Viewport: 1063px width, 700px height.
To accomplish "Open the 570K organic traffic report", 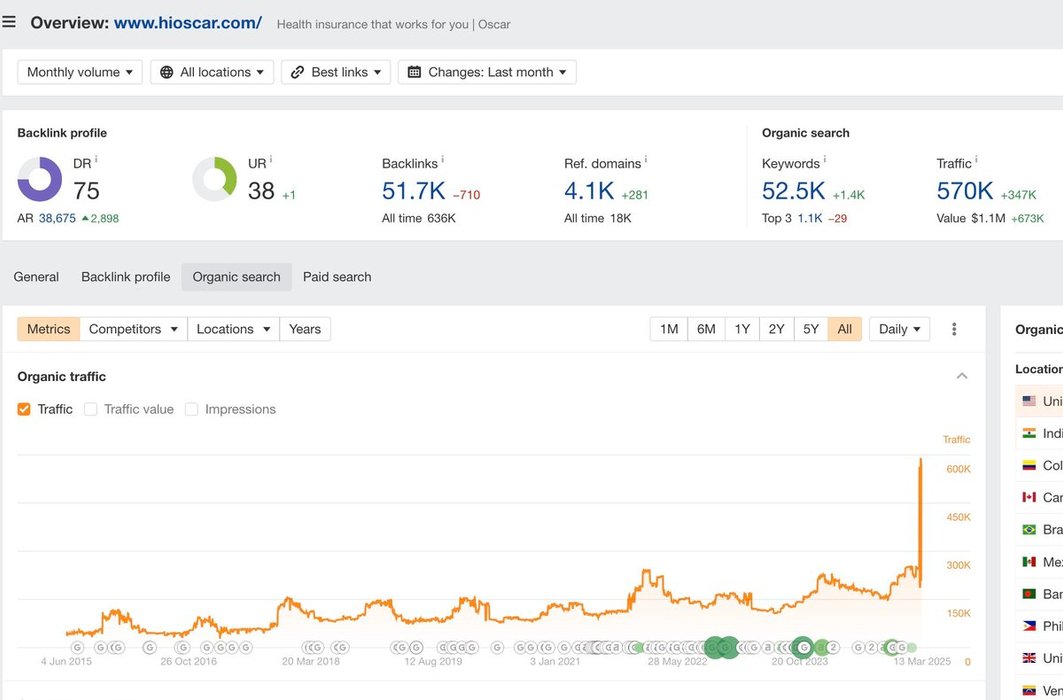I will pyautogui.click(x=965, y=191).
